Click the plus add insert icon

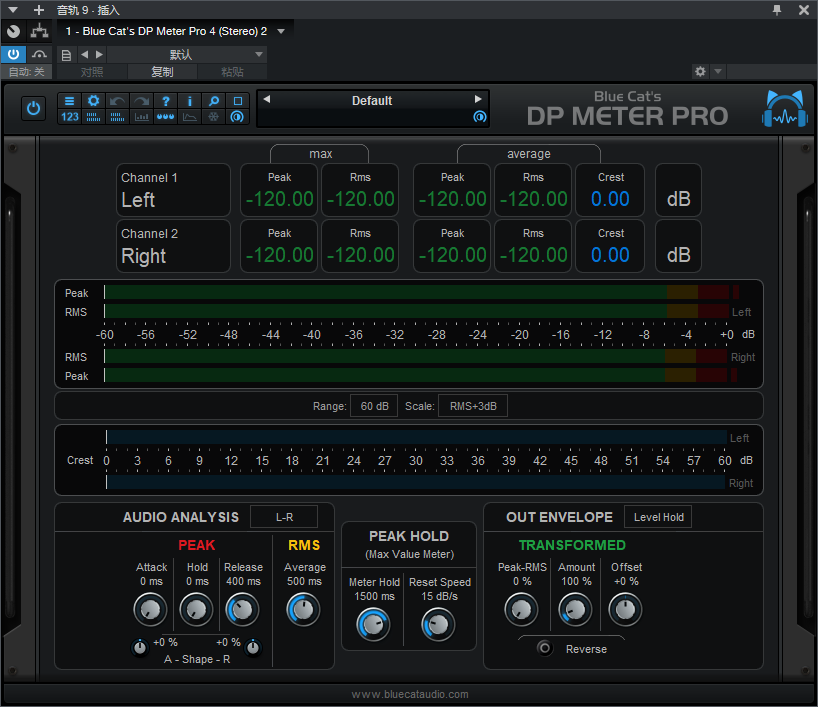(x=39, y=10)
